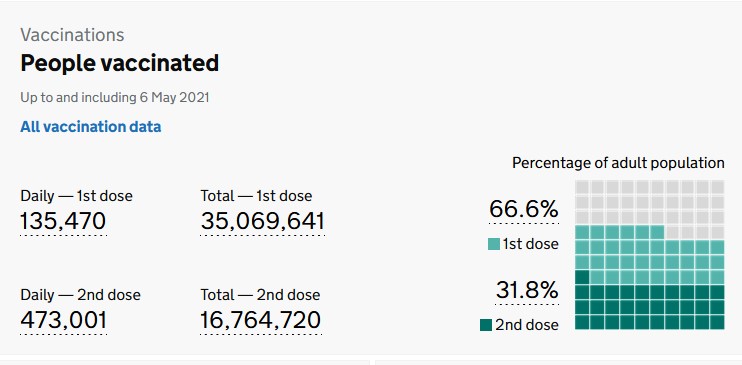This screenshot has width=742, height=365.
Task: Click the light teal 1st dose legend swatch
Action: (494, 244)
